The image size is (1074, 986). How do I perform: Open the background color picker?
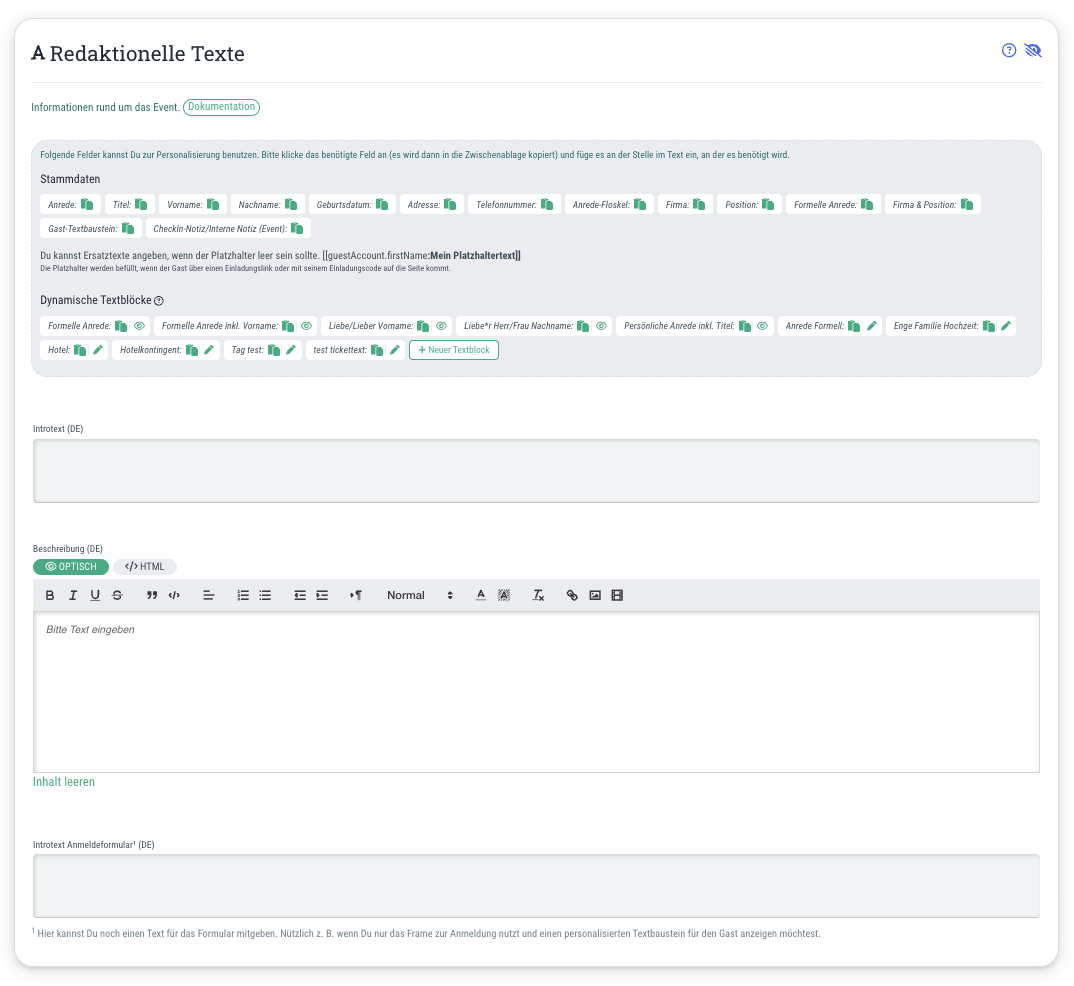click(x=503, y=595)
